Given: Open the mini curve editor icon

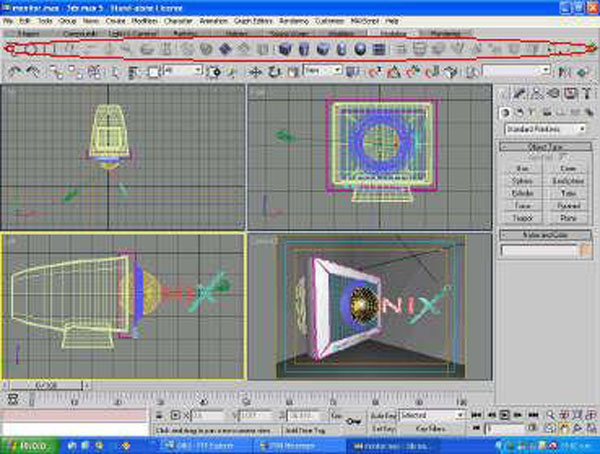Looking at the screenshot, I should [x=13, y=400].
